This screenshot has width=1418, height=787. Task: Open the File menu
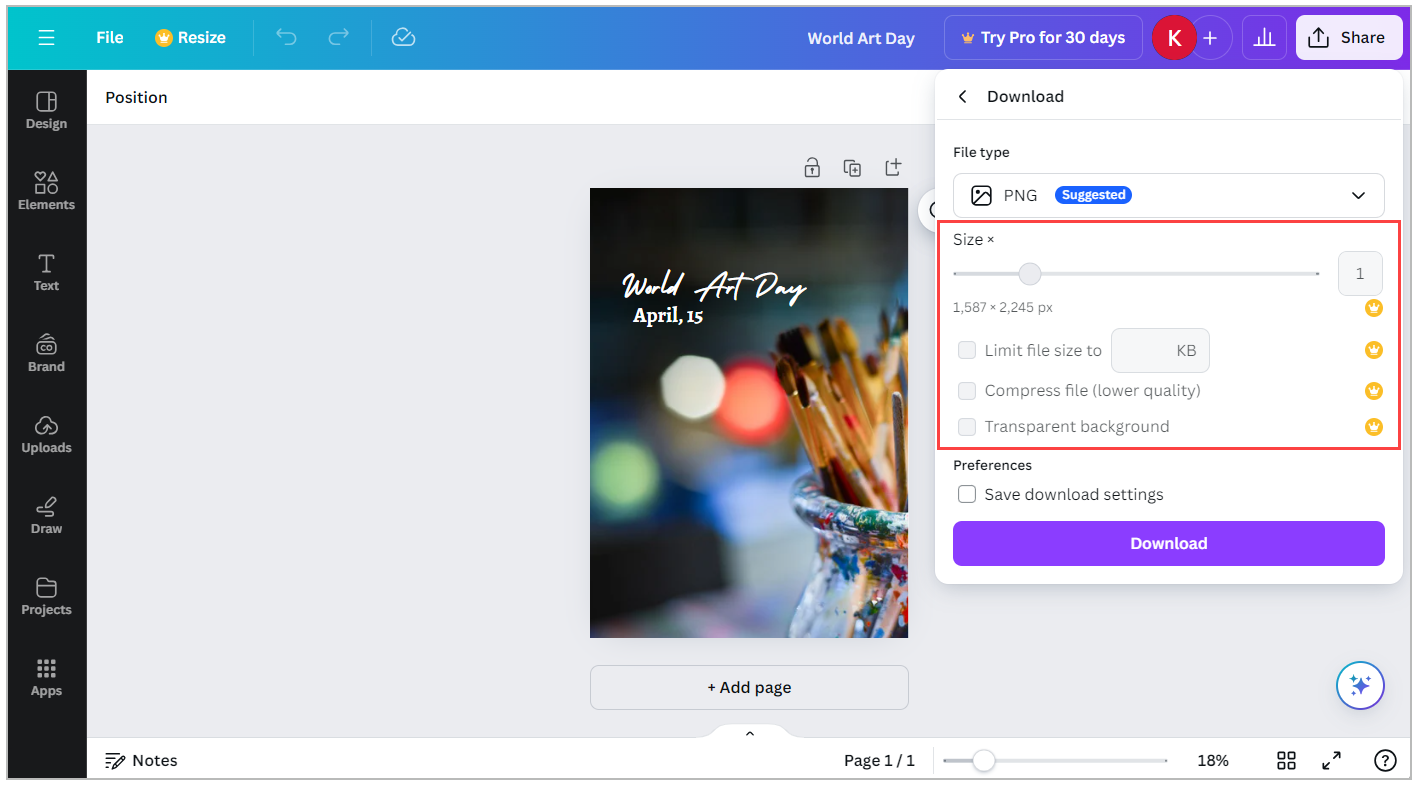click(x=109, y=37)
